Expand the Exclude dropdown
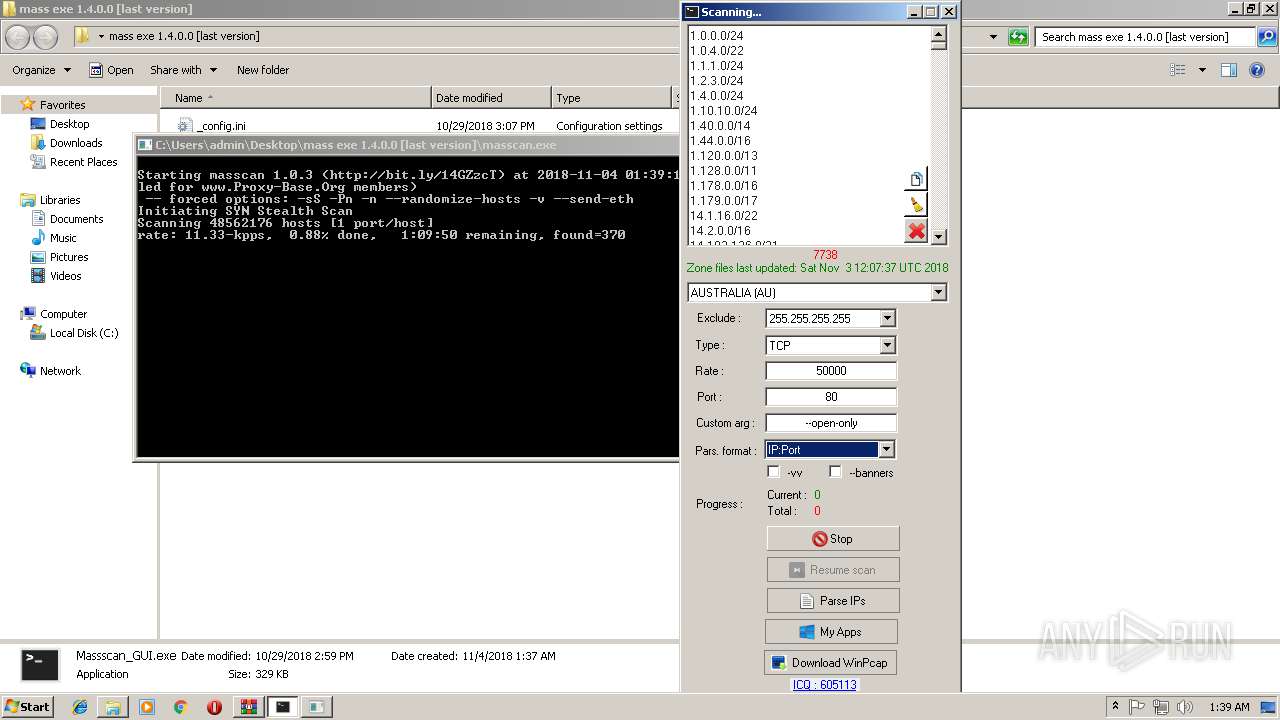This screenshot has height=720, width=1280. tap(887, 318)
